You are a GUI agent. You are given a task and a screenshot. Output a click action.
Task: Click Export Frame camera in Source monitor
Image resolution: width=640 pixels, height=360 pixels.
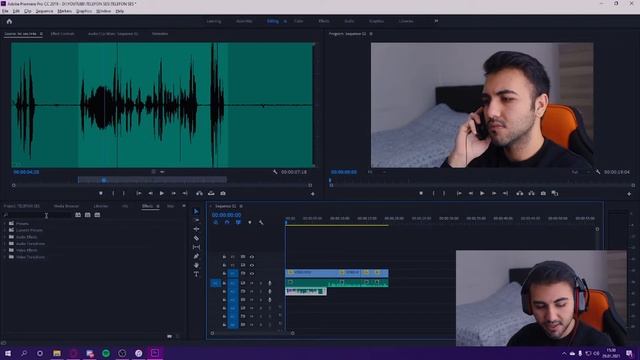[x=223, y=193]
